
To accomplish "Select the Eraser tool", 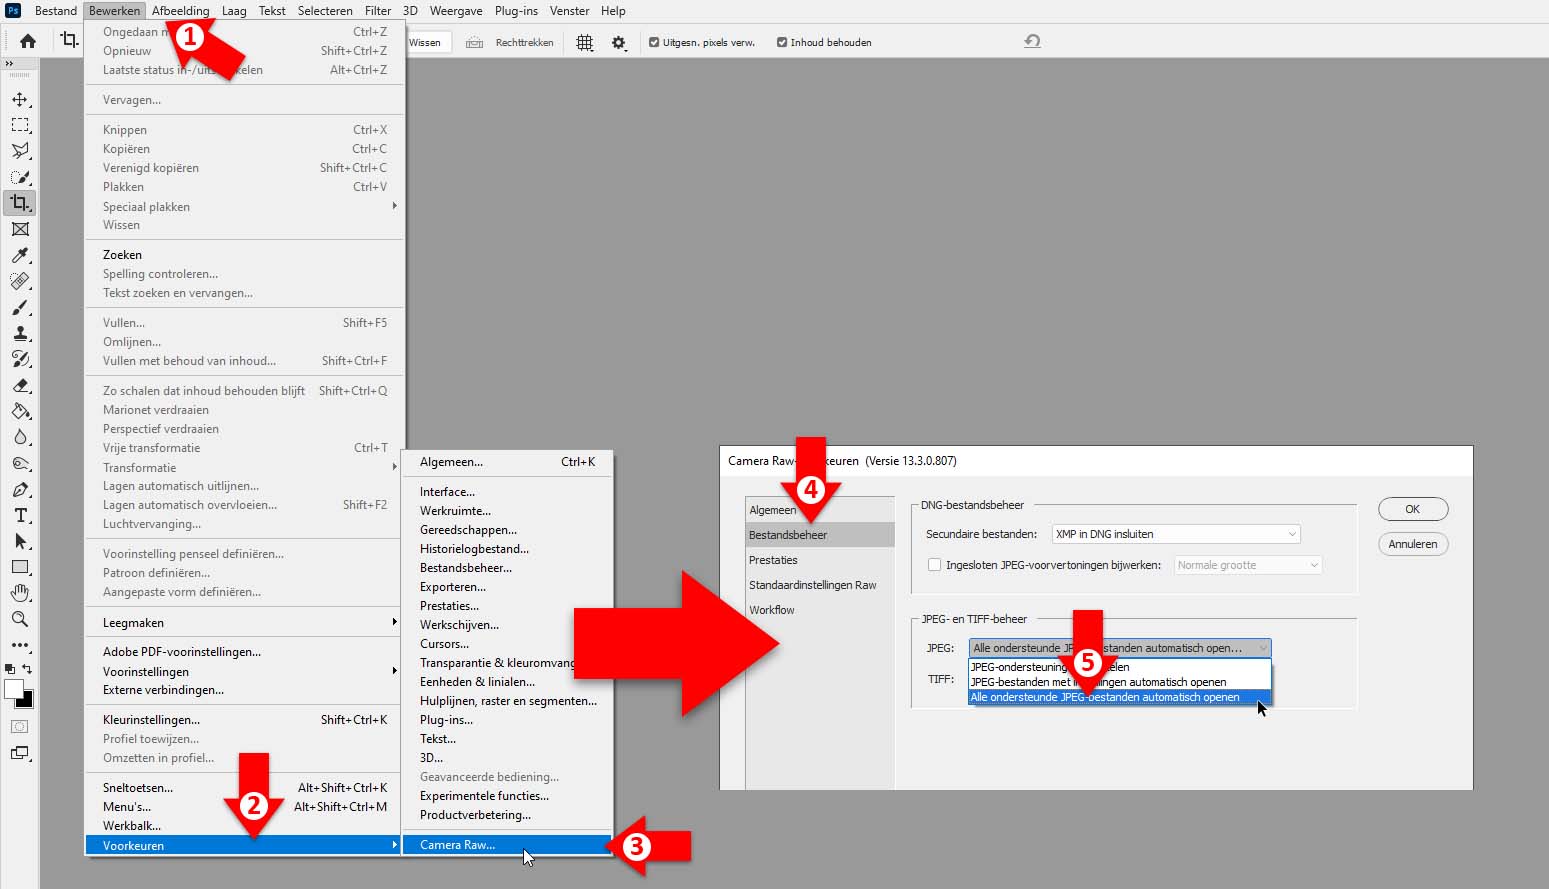I will (x=20, y=386).
